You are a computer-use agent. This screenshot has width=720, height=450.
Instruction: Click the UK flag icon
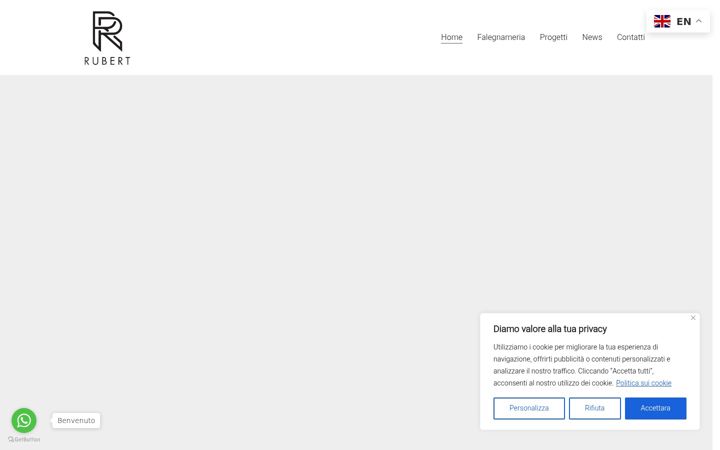point(662,21)
